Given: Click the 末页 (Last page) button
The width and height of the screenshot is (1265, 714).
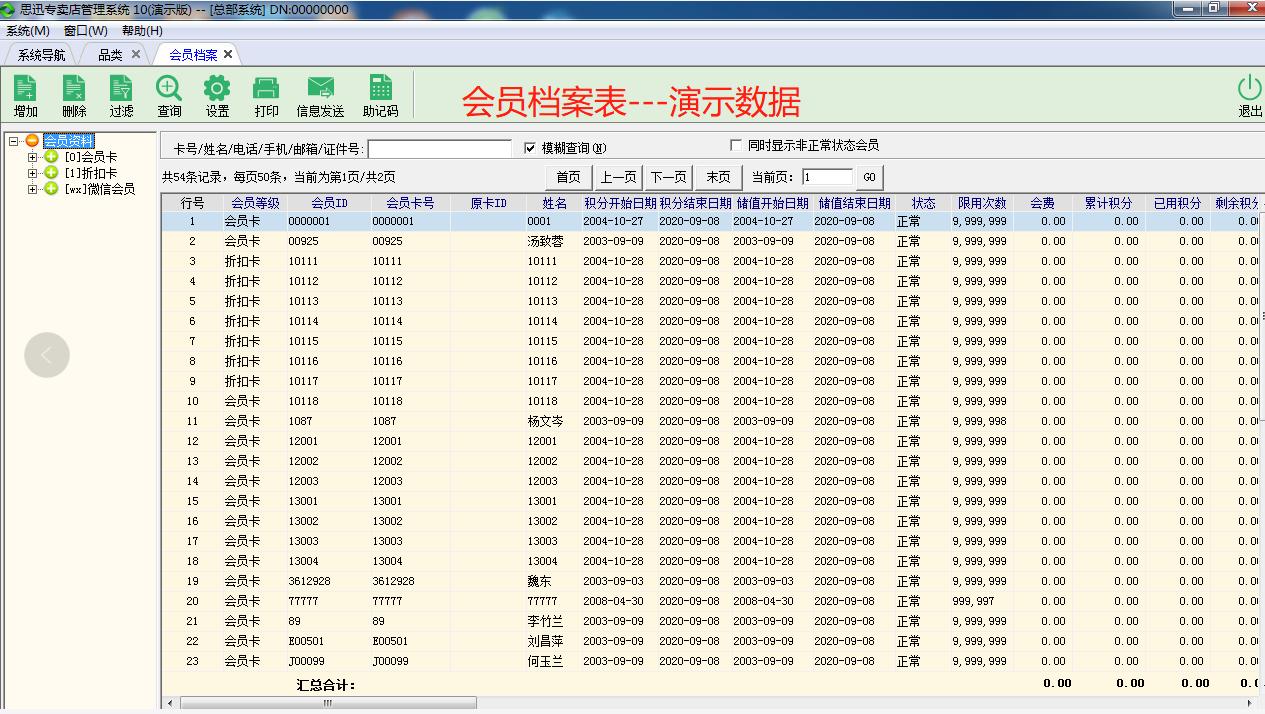Looking at the screenshot, I should point(717,177).
